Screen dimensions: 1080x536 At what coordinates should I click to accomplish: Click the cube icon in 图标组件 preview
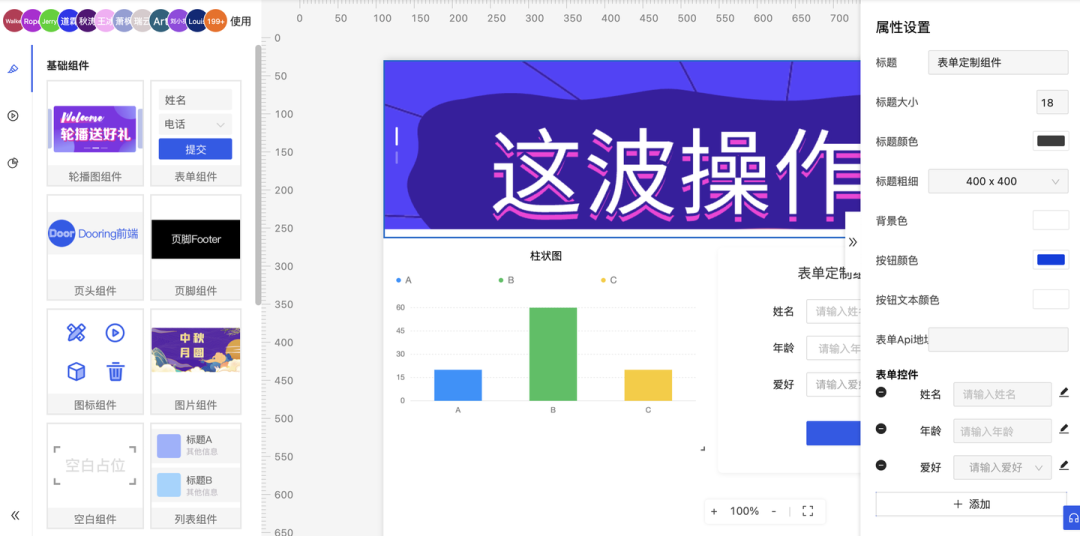(76, 372)
